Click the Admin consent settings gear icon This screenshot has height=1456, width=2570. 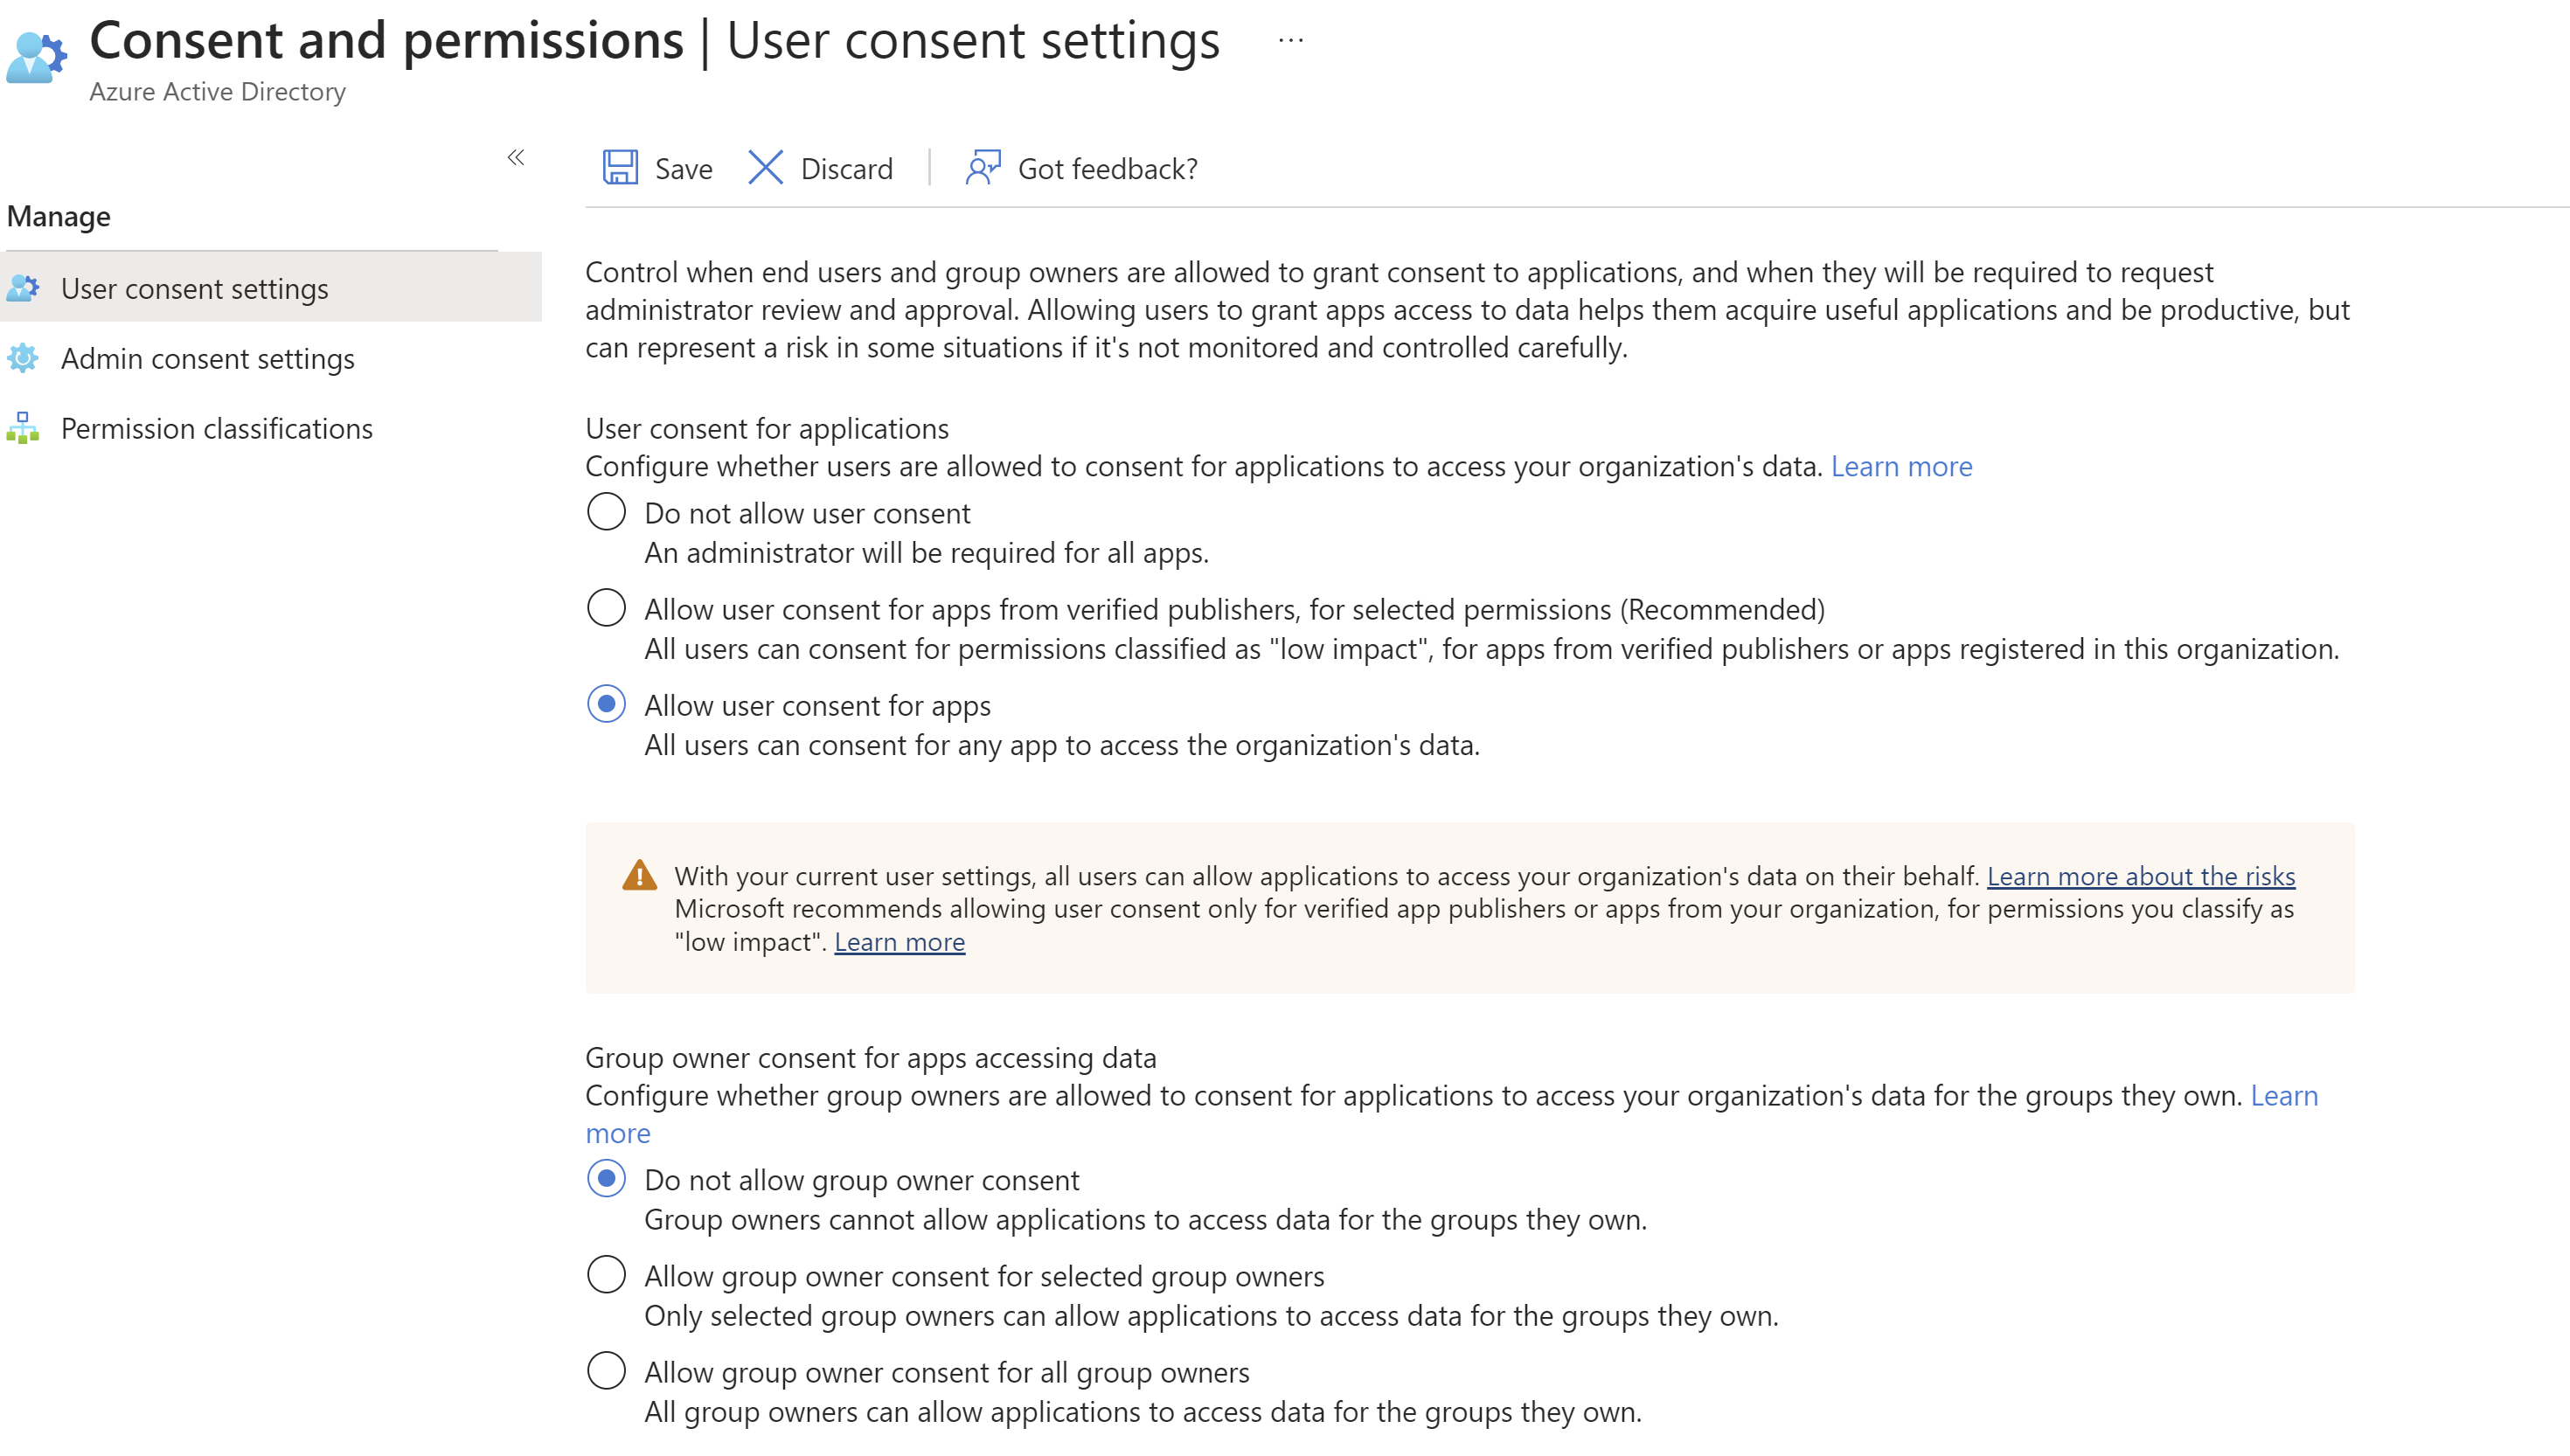(23, 358)
